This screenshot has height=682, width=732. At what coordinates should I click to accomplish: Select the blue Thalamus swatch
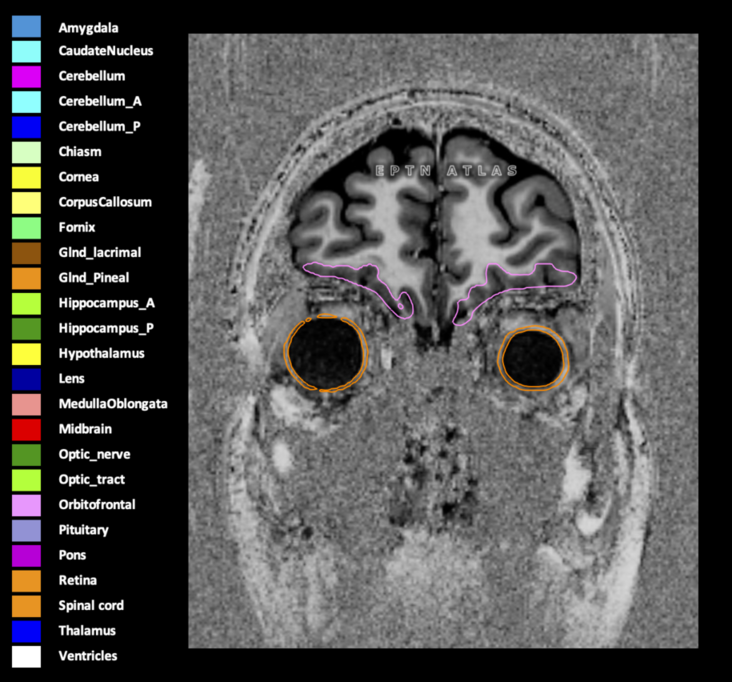26,631
